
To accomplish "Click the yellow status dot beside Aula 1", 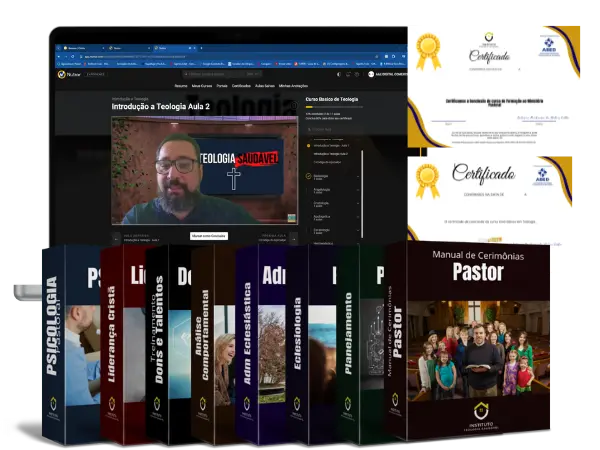I will click(x=308, y=146).
